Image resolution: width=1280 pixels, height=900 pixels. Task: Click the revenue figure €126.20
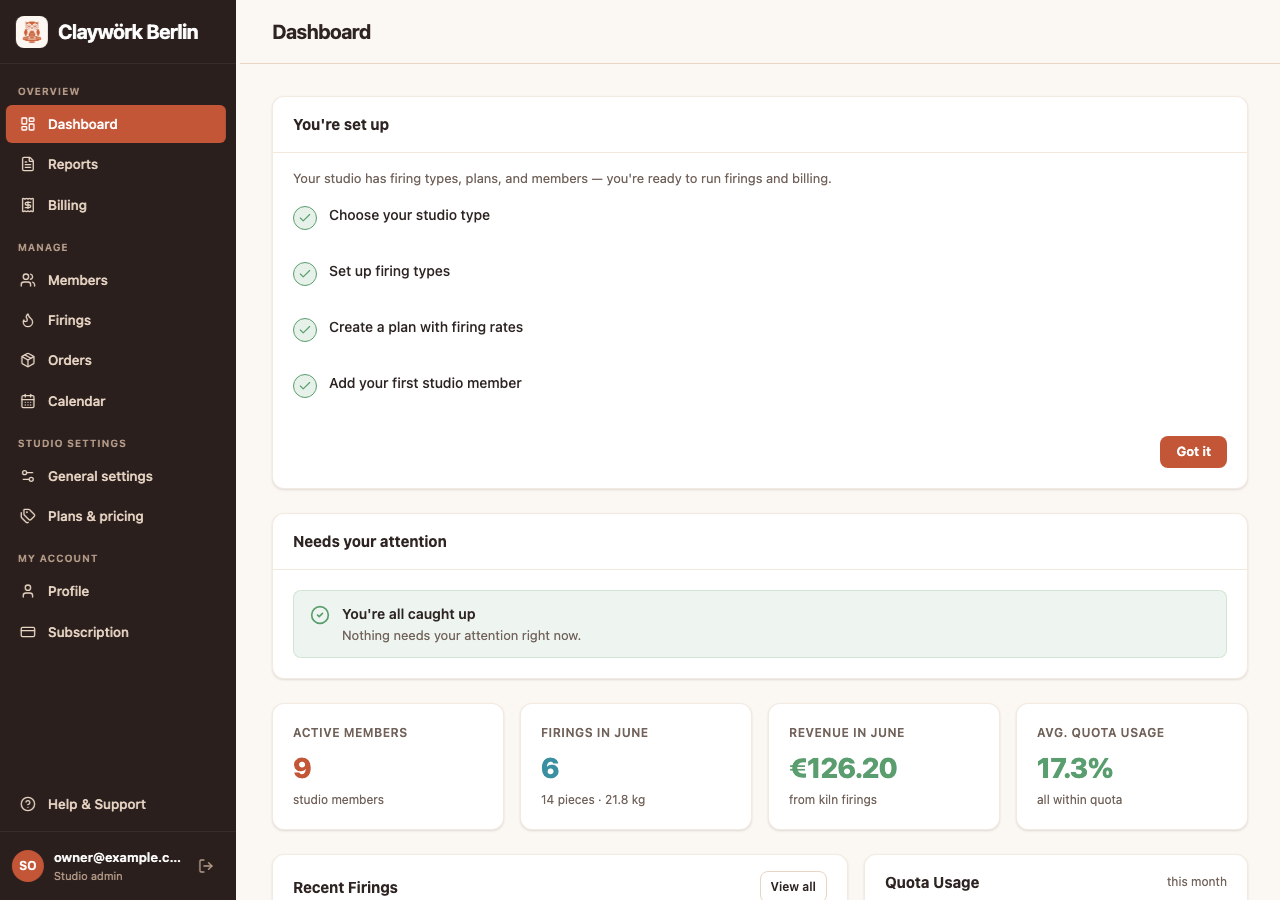843,768
